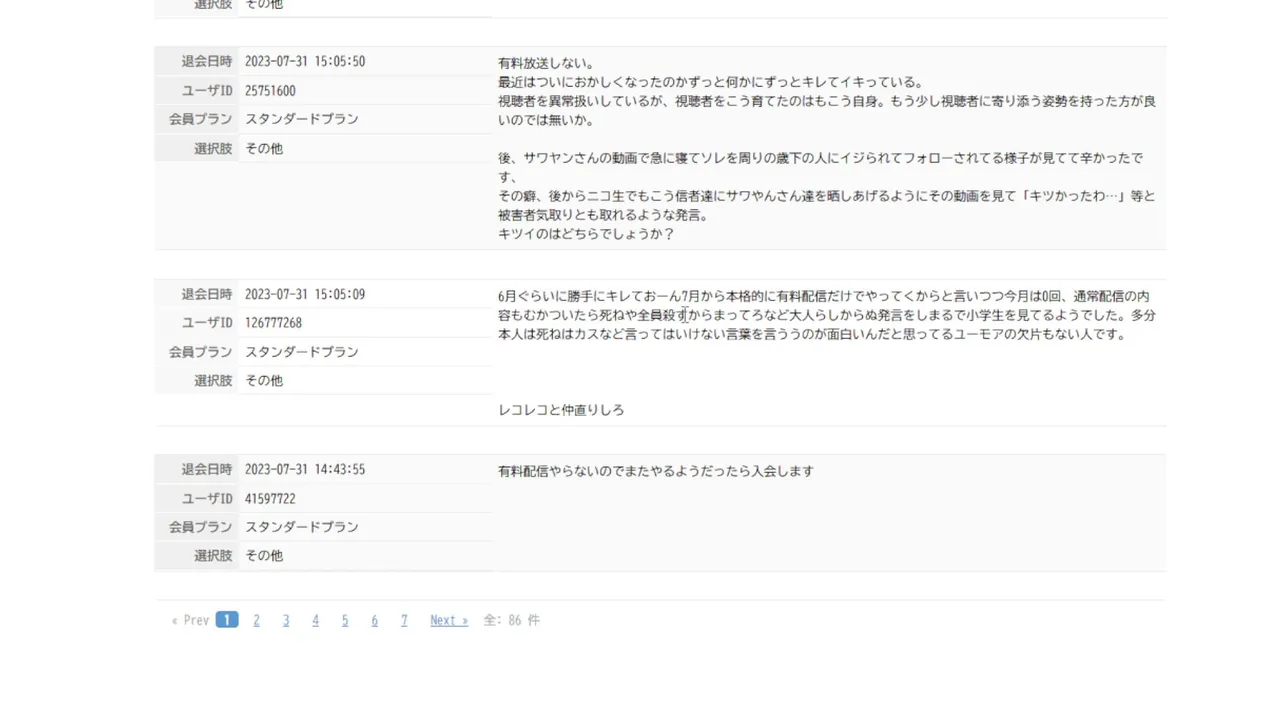Open the Next » page link
This screenshot has width=1280, height=720.
(449, 620)
